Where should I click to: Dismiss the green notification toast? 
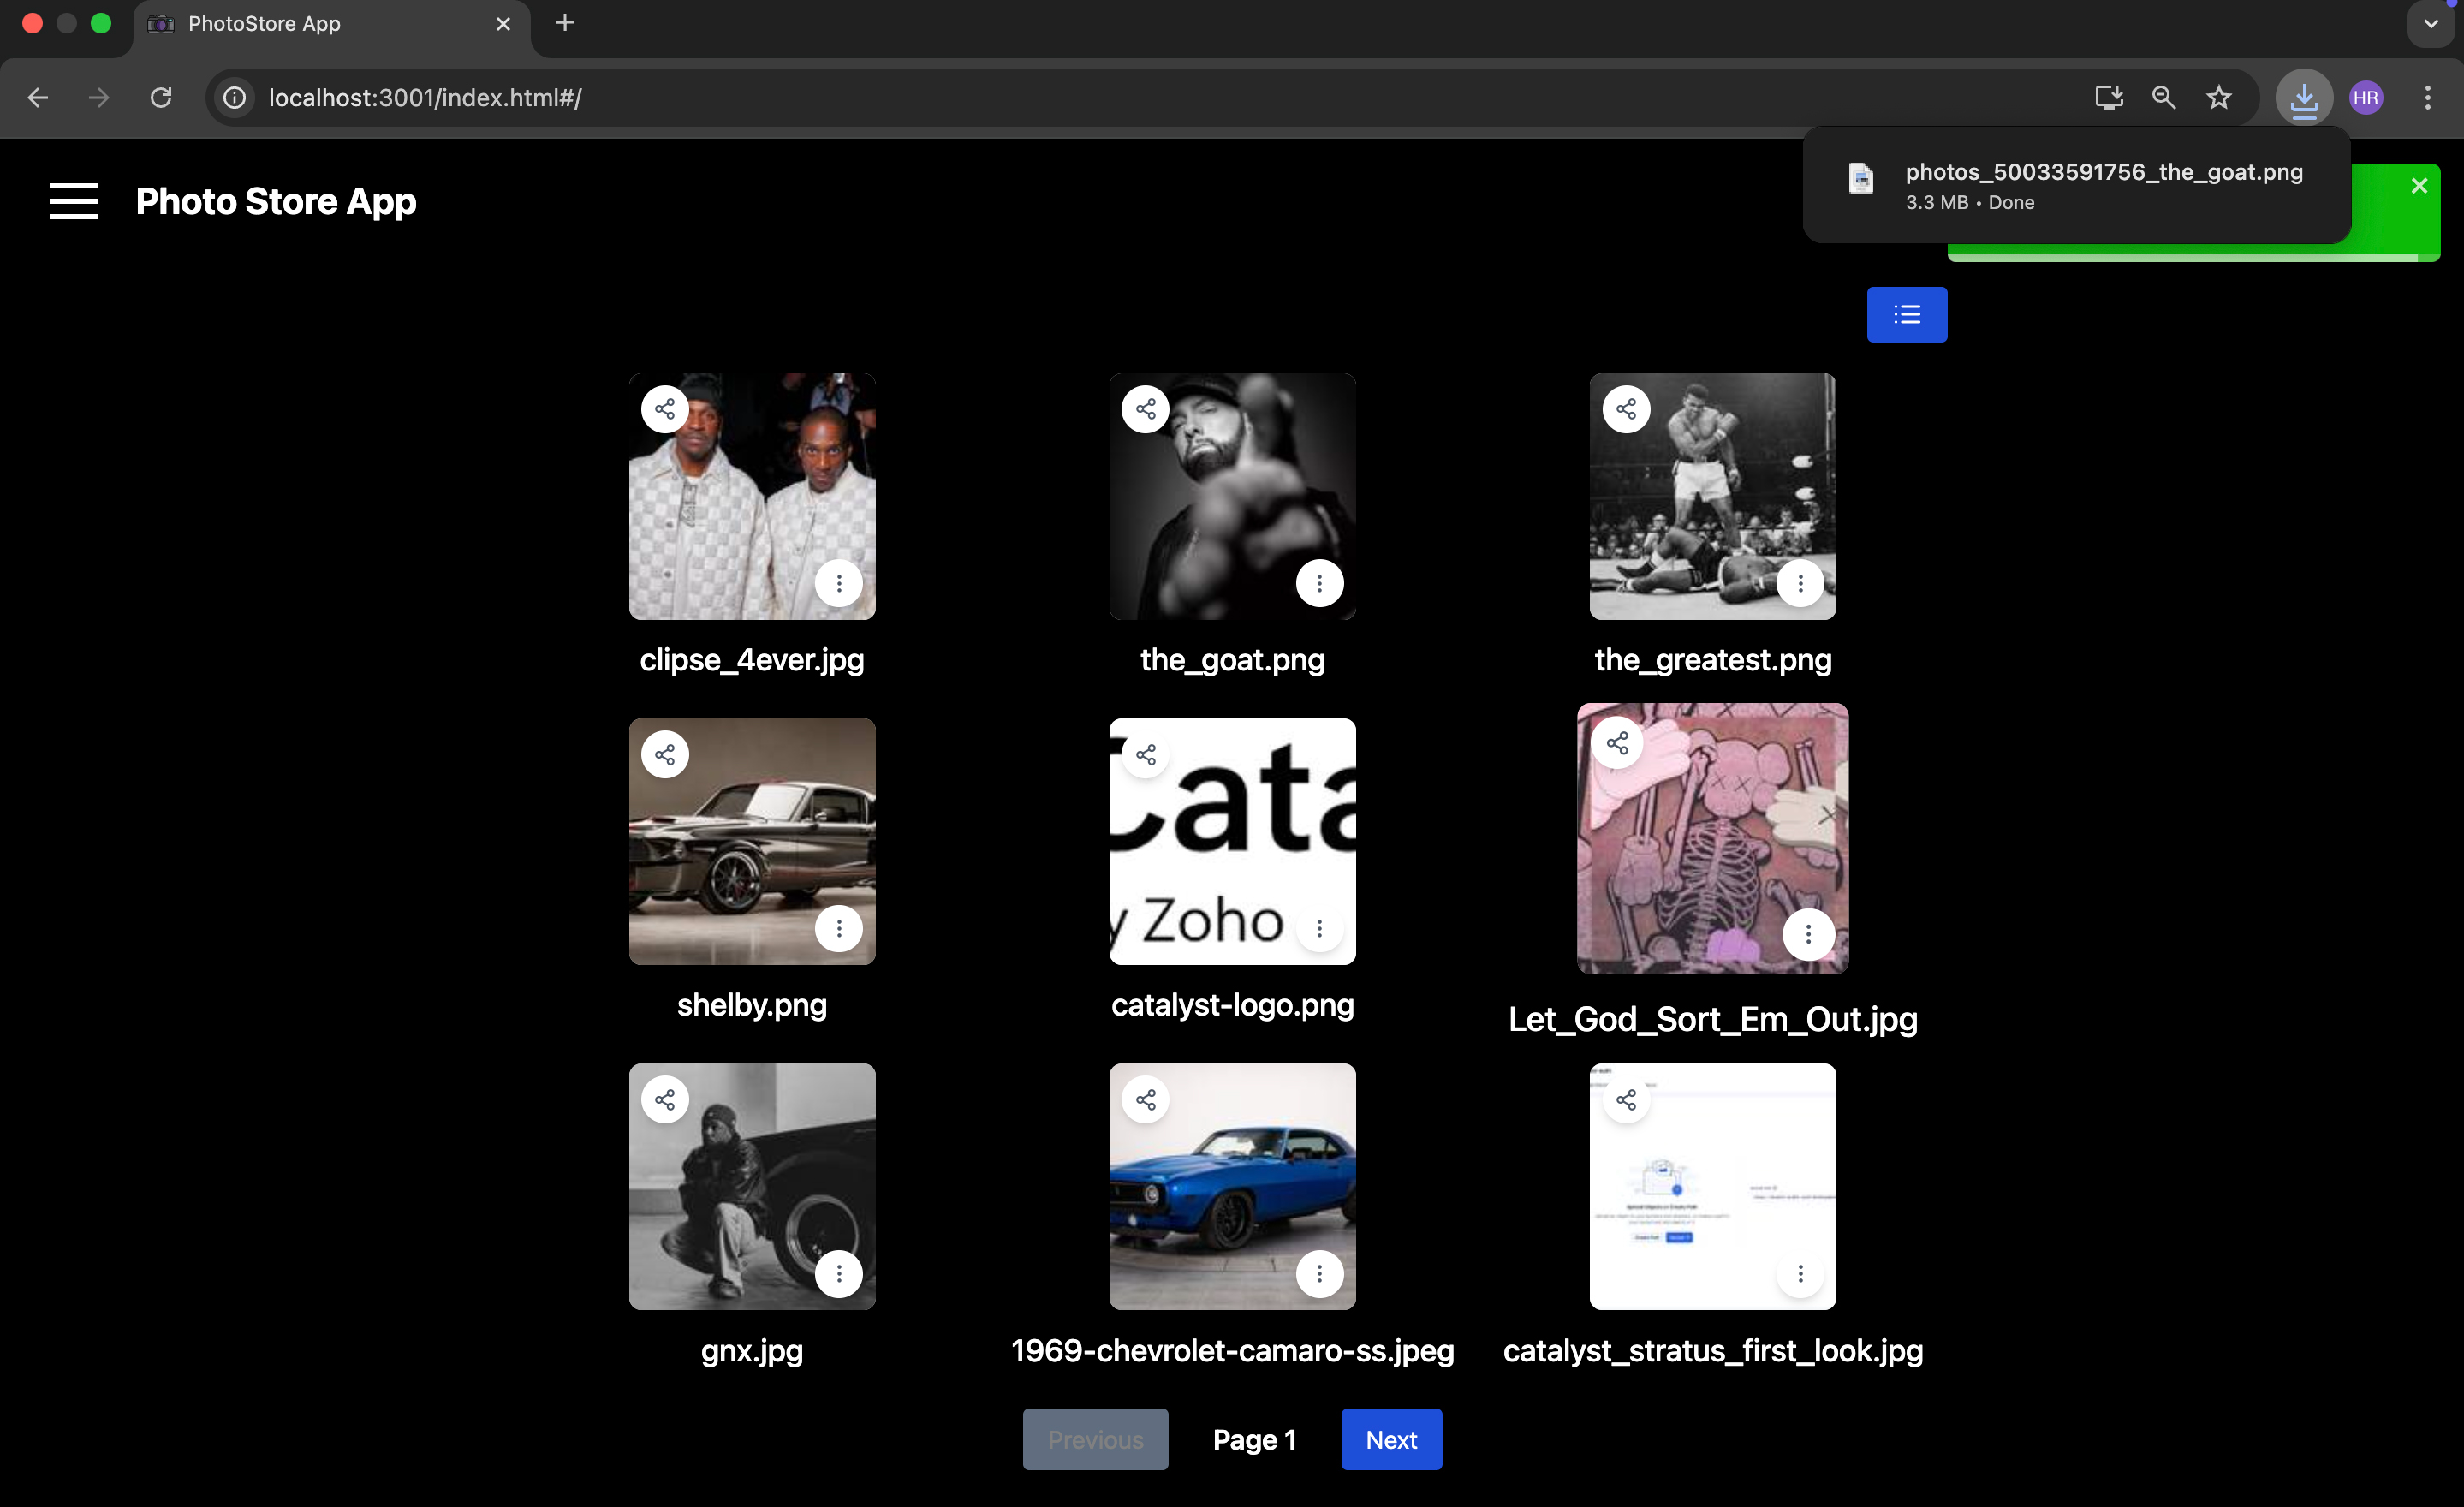click(x=2419, y=186)
